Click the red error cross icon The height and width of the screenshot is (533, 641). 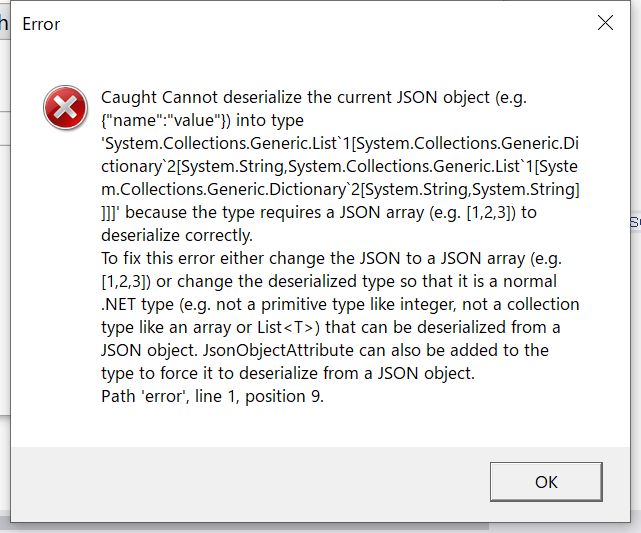[66, 108]
